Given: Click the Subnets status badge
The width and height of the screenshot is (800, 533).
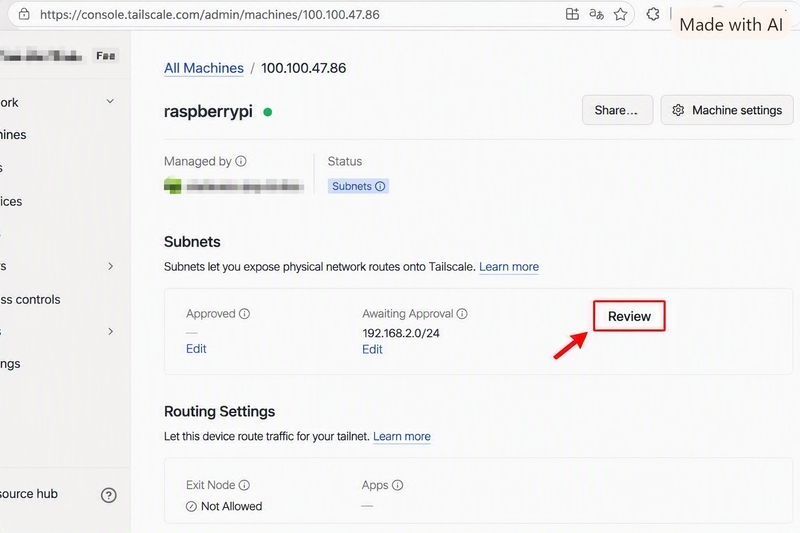Looking at the screenshot, I should (358, 186).
